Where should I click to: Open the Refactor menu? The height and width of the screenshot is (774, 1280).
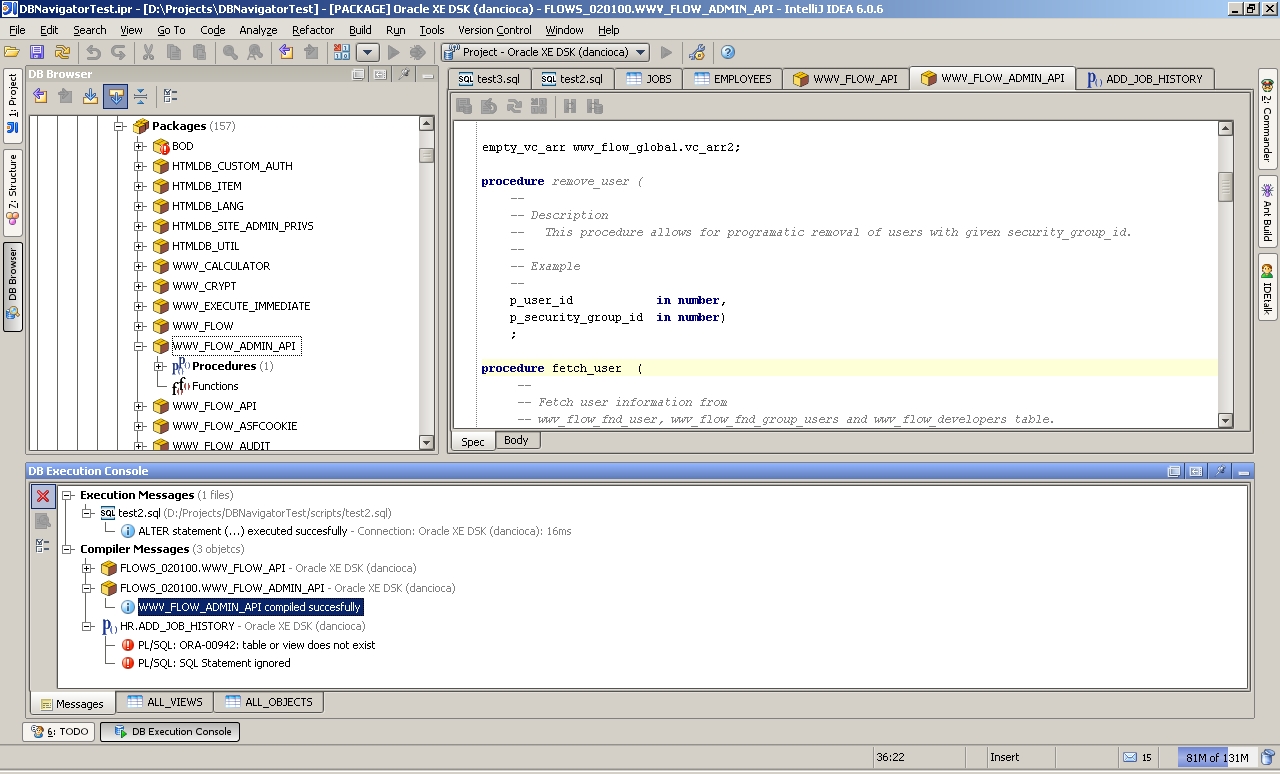(x=313, y=30)
